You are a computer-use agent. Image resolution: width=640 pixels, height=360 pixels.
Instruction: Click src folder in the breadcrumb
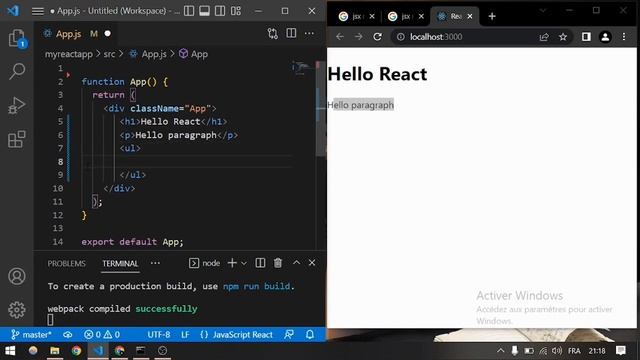tap(109, 54)
